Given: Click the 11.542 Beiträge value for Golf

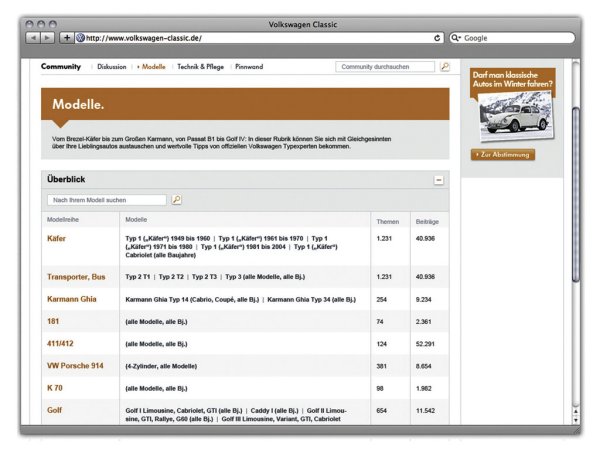Looking at the screenshot, I should [425, 411].
